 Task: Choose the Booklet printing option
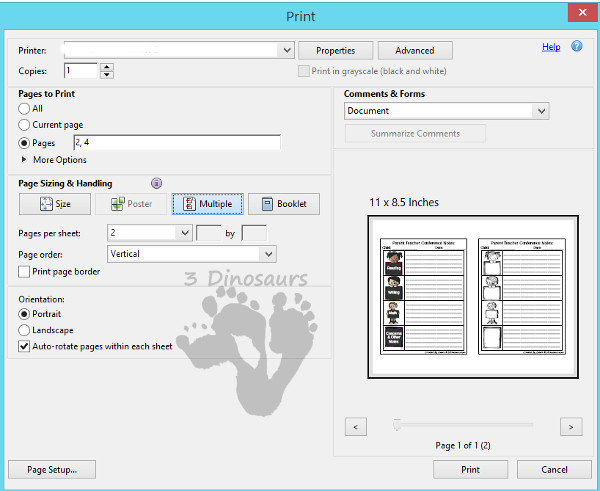[283, 204]
